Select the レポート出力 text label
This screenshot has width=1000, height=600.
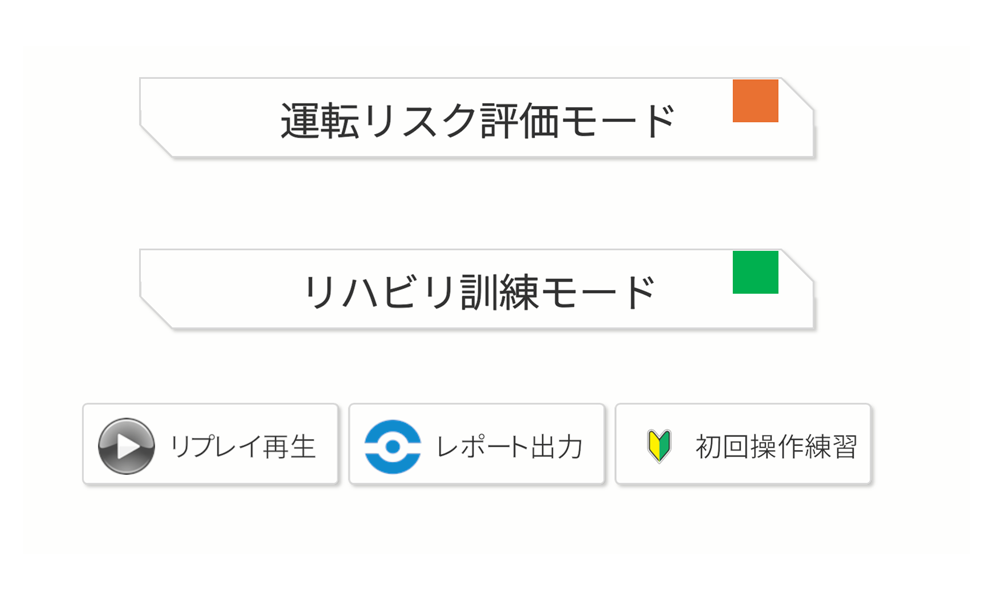pos(509,447)
